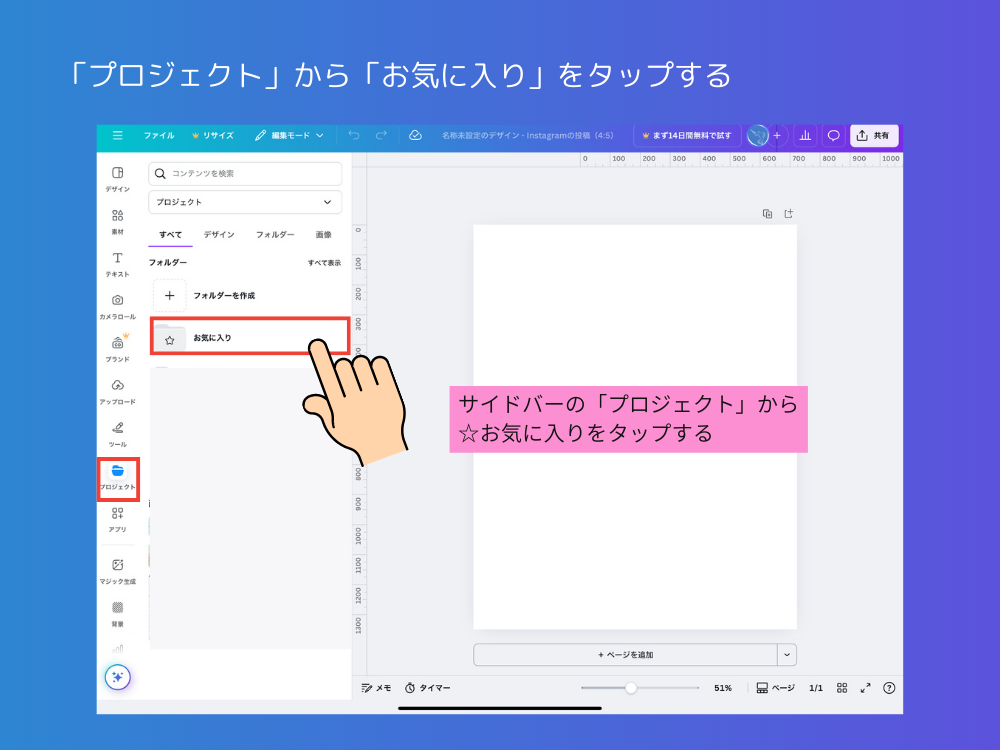Click the chevron next to ページを追加
This screenshot has width=1000, height=750.
(787, 654)
